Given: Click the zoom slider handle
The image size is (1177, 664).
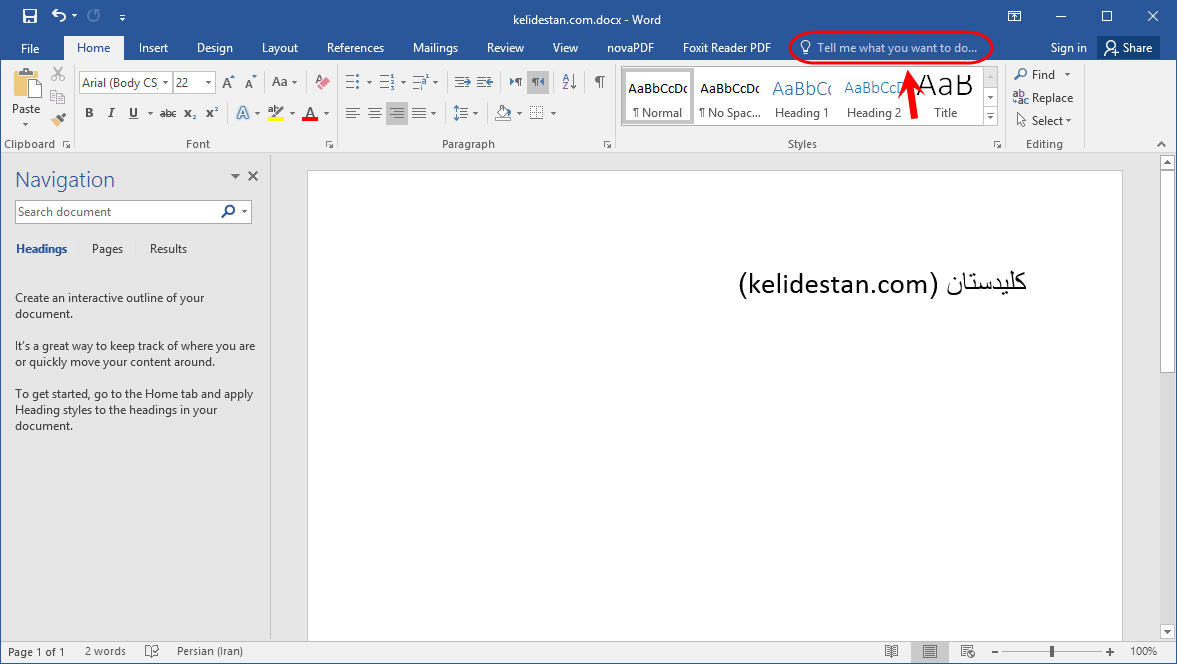Looking at the screenshot, I should pos(1052,652).
